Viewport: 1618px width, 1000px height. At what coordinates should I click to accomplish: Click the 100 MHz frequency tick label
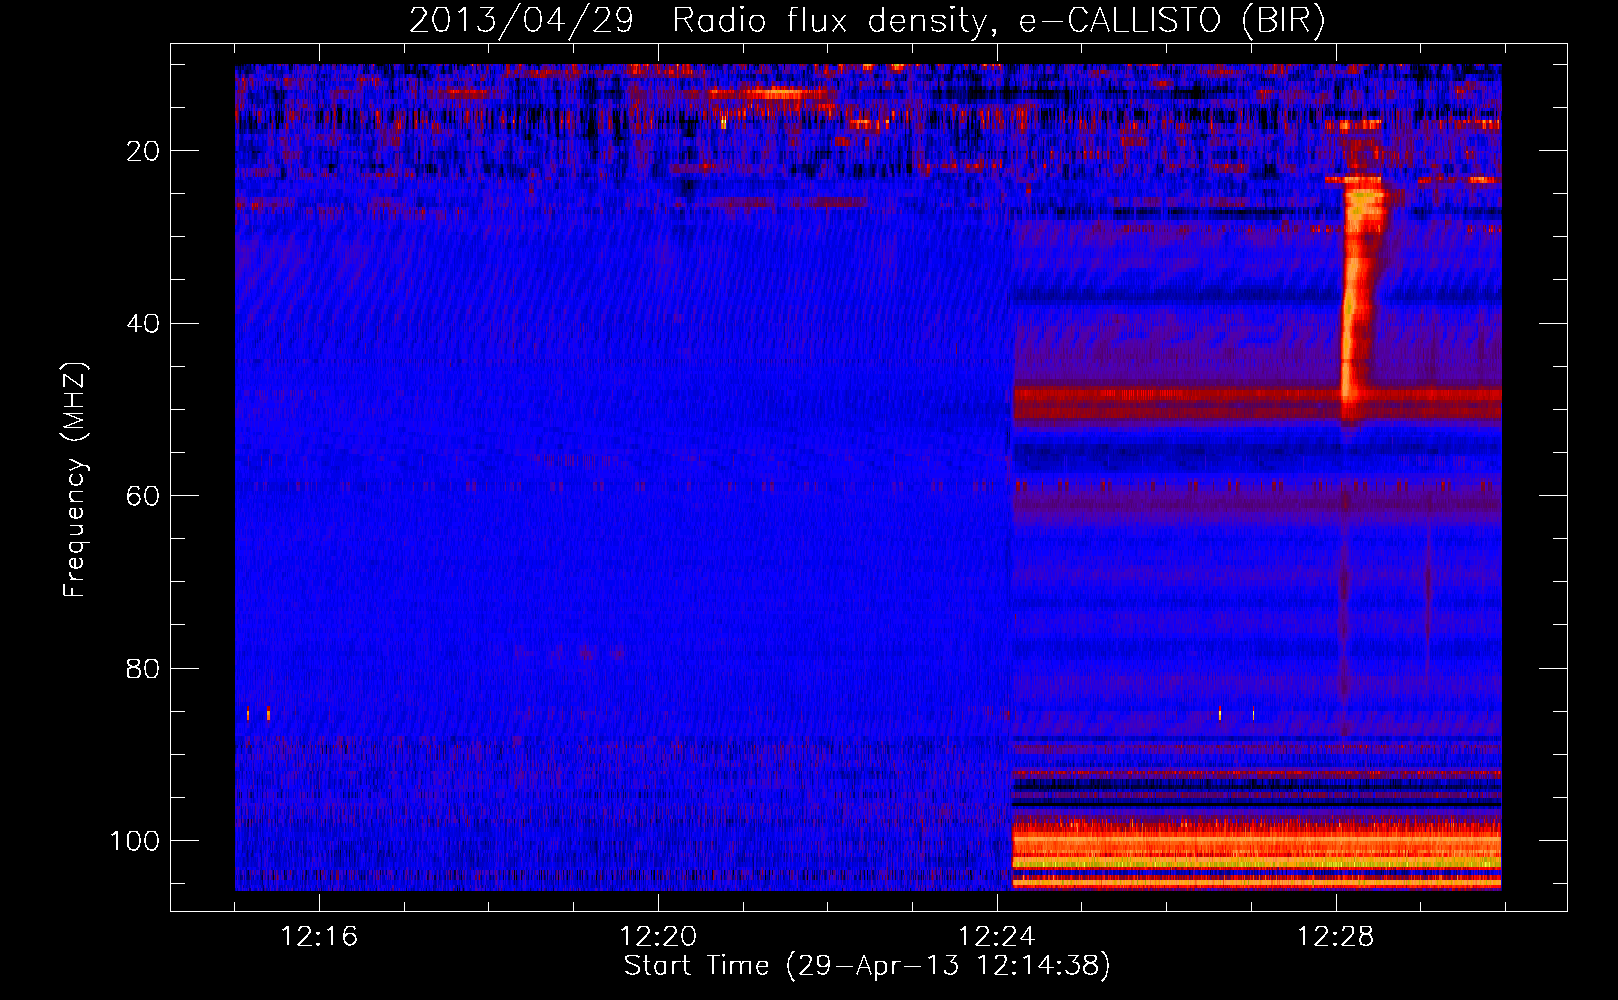(135, 841)
